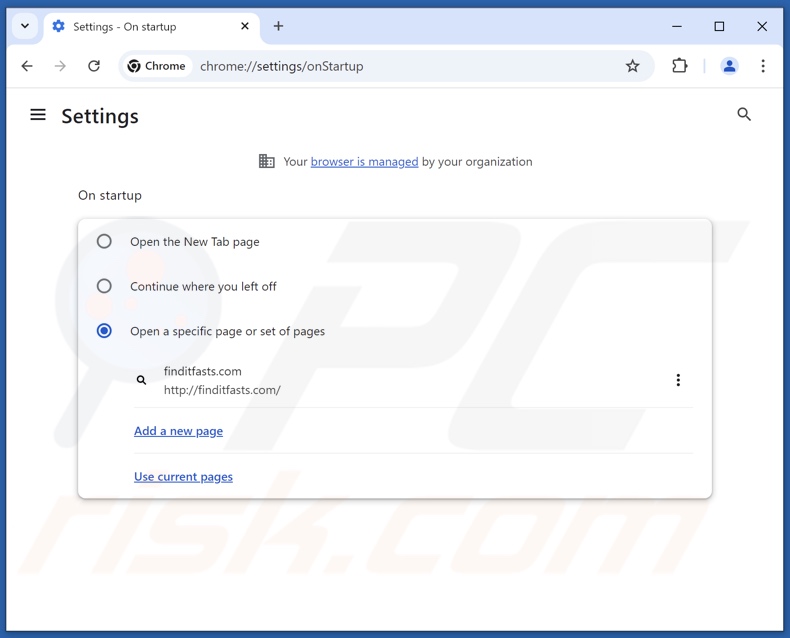Viewport: 790px width, 638px height.
Task: Select the 'Settings - On startup' tab
Action: pos(152,27)
